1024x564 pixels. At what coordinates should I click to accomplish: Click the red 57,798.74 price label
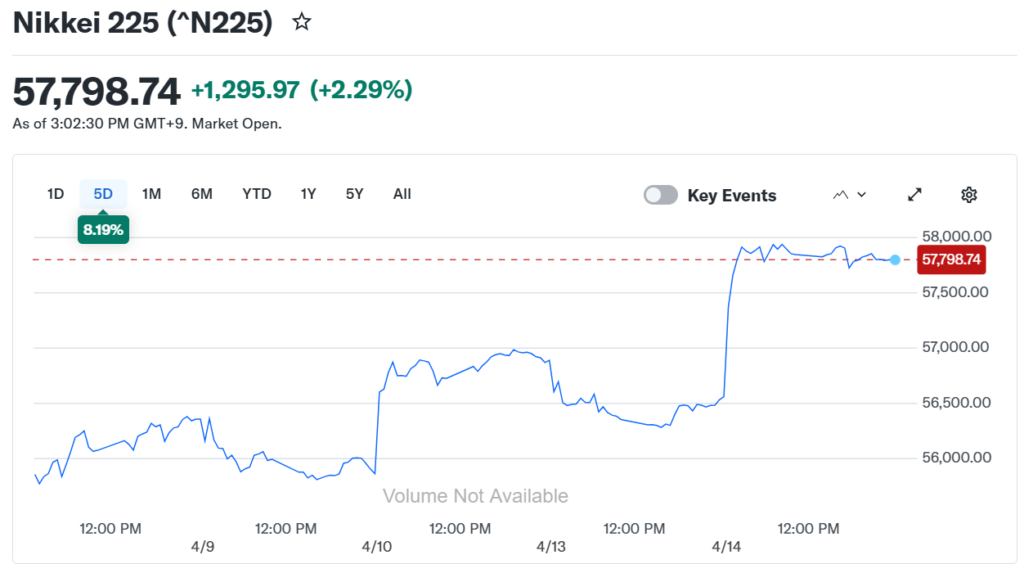coord(952,260)
